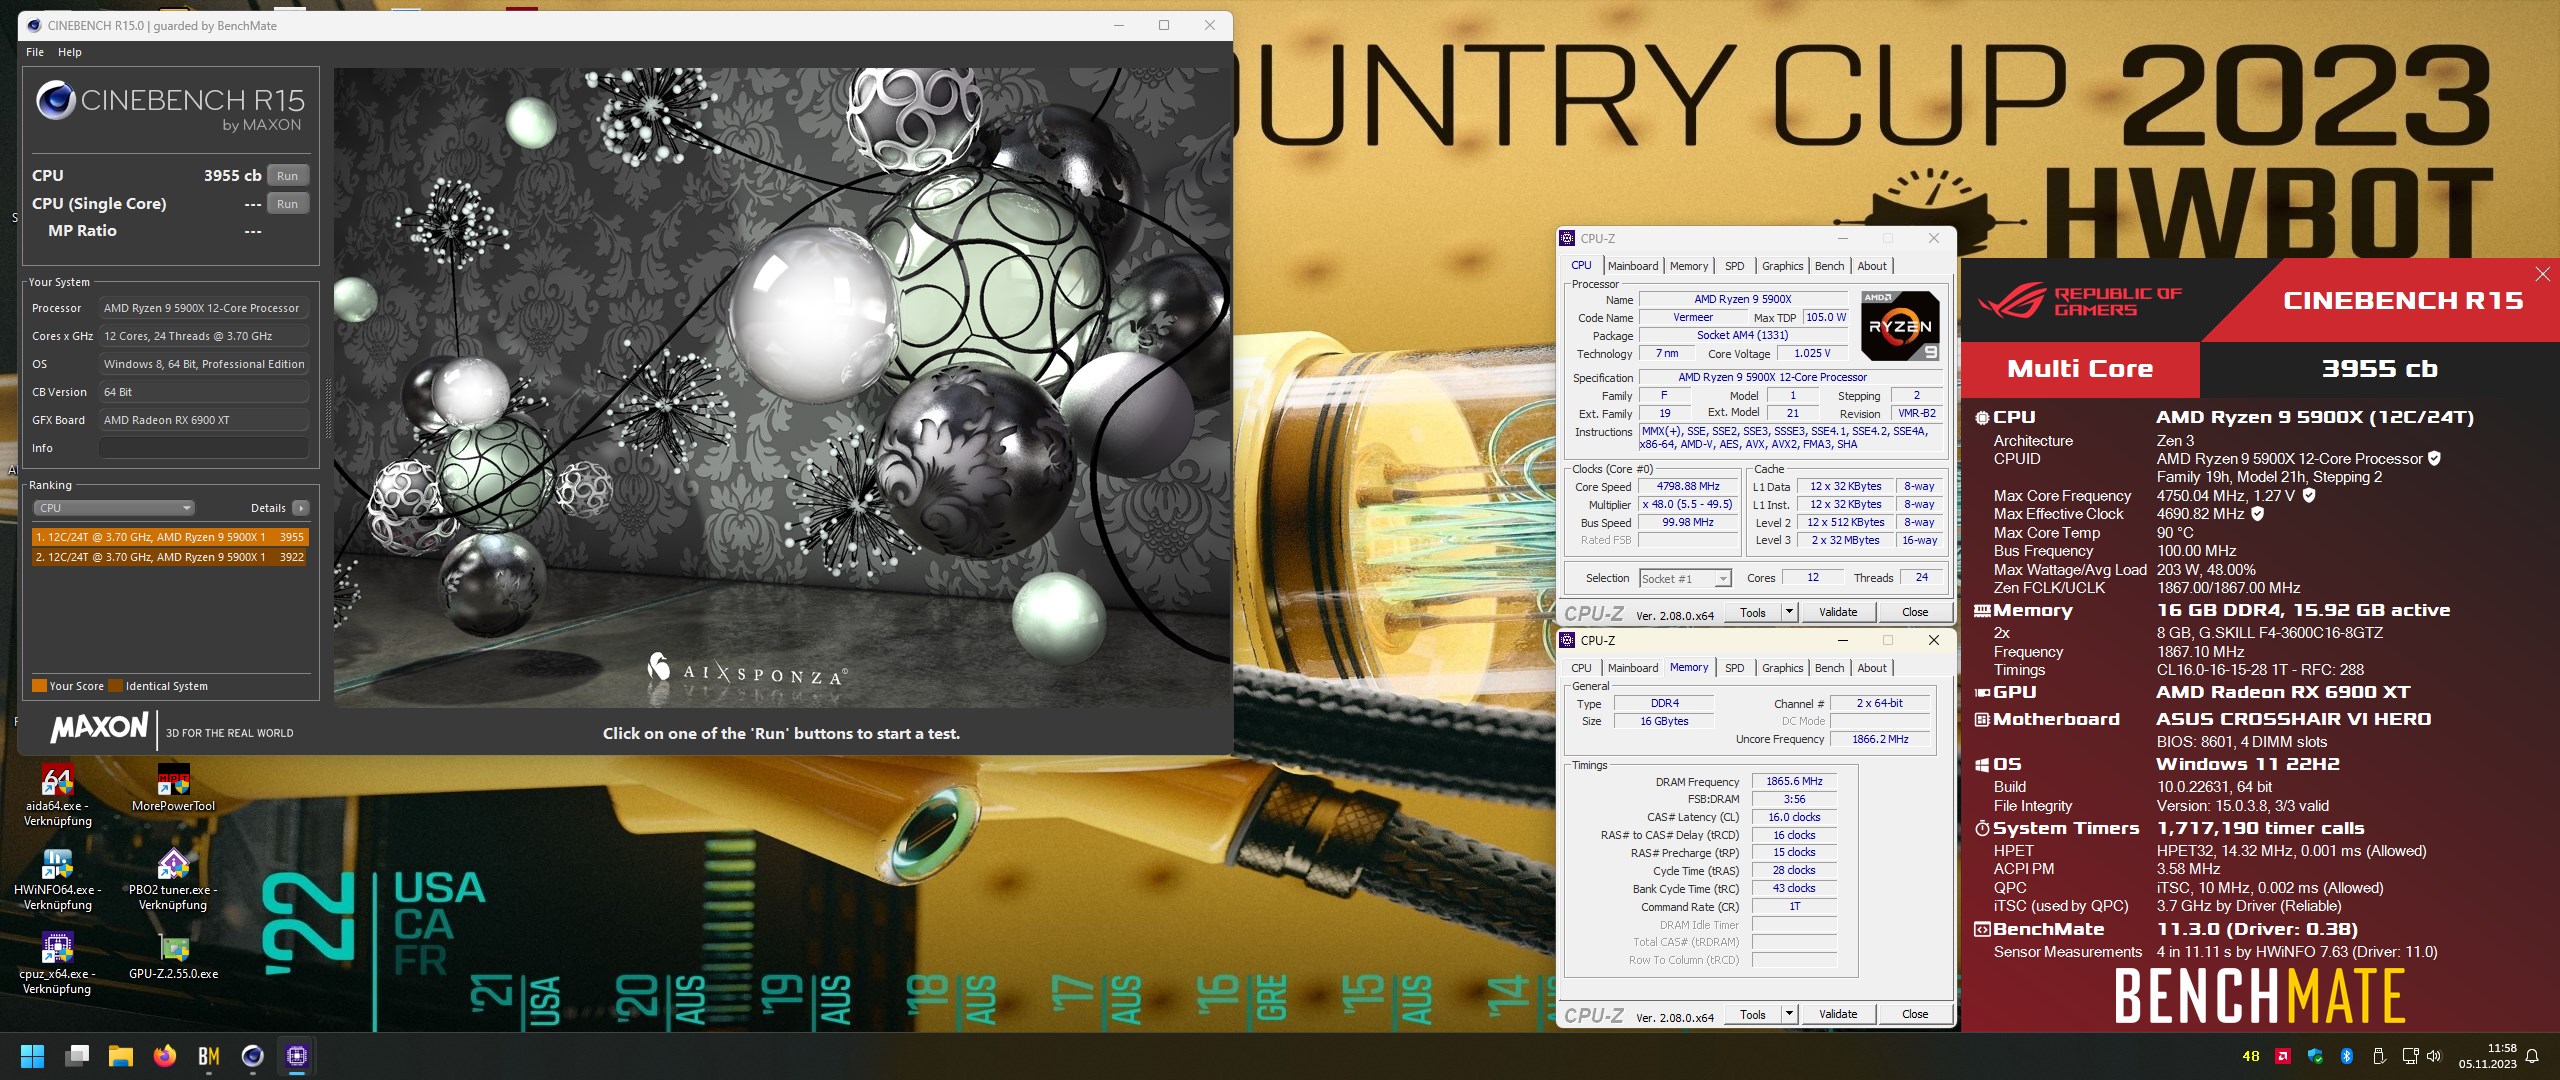Launch Firefox from the taskbar

pyautogui.click(x=165, y=1056)
